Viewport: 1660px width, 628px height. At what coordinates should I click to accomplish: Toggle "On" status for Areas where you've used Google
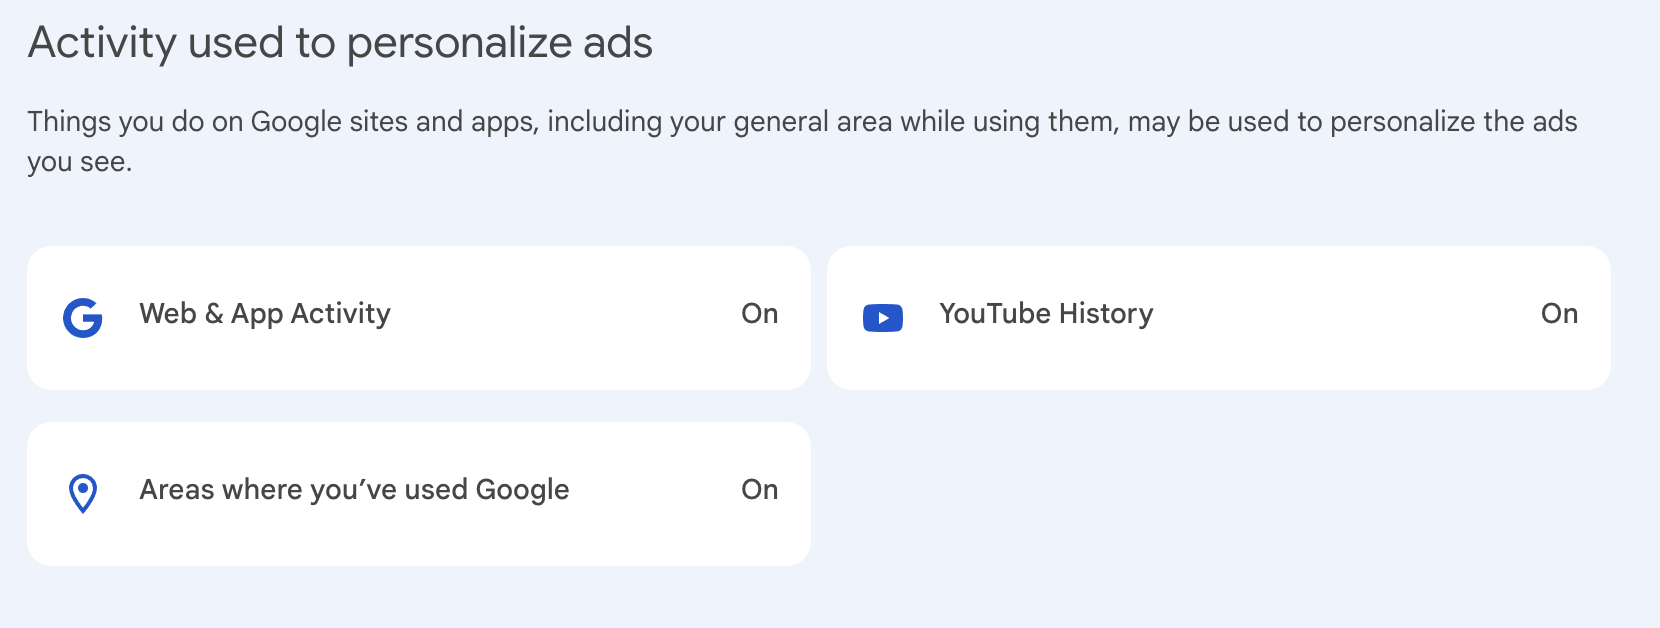pyautogui.click(x=759, y=490)
